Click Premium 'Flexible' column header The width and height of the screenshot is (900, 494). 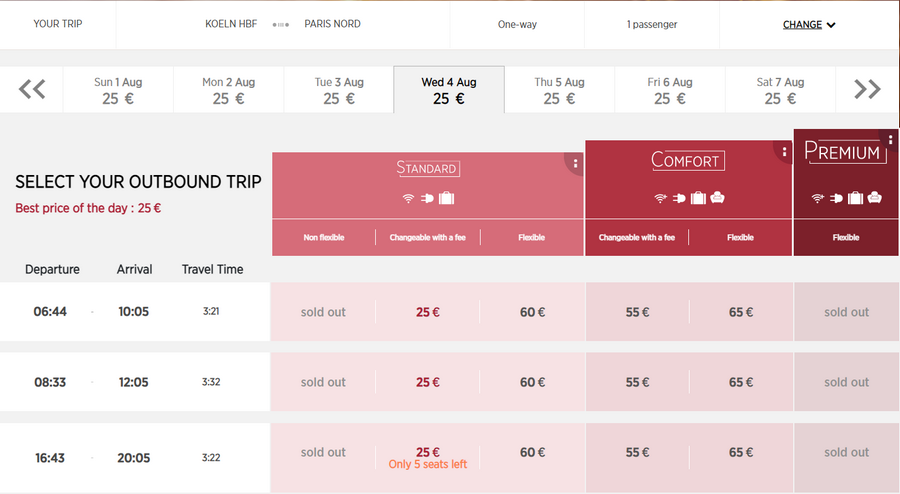(846, 238)
